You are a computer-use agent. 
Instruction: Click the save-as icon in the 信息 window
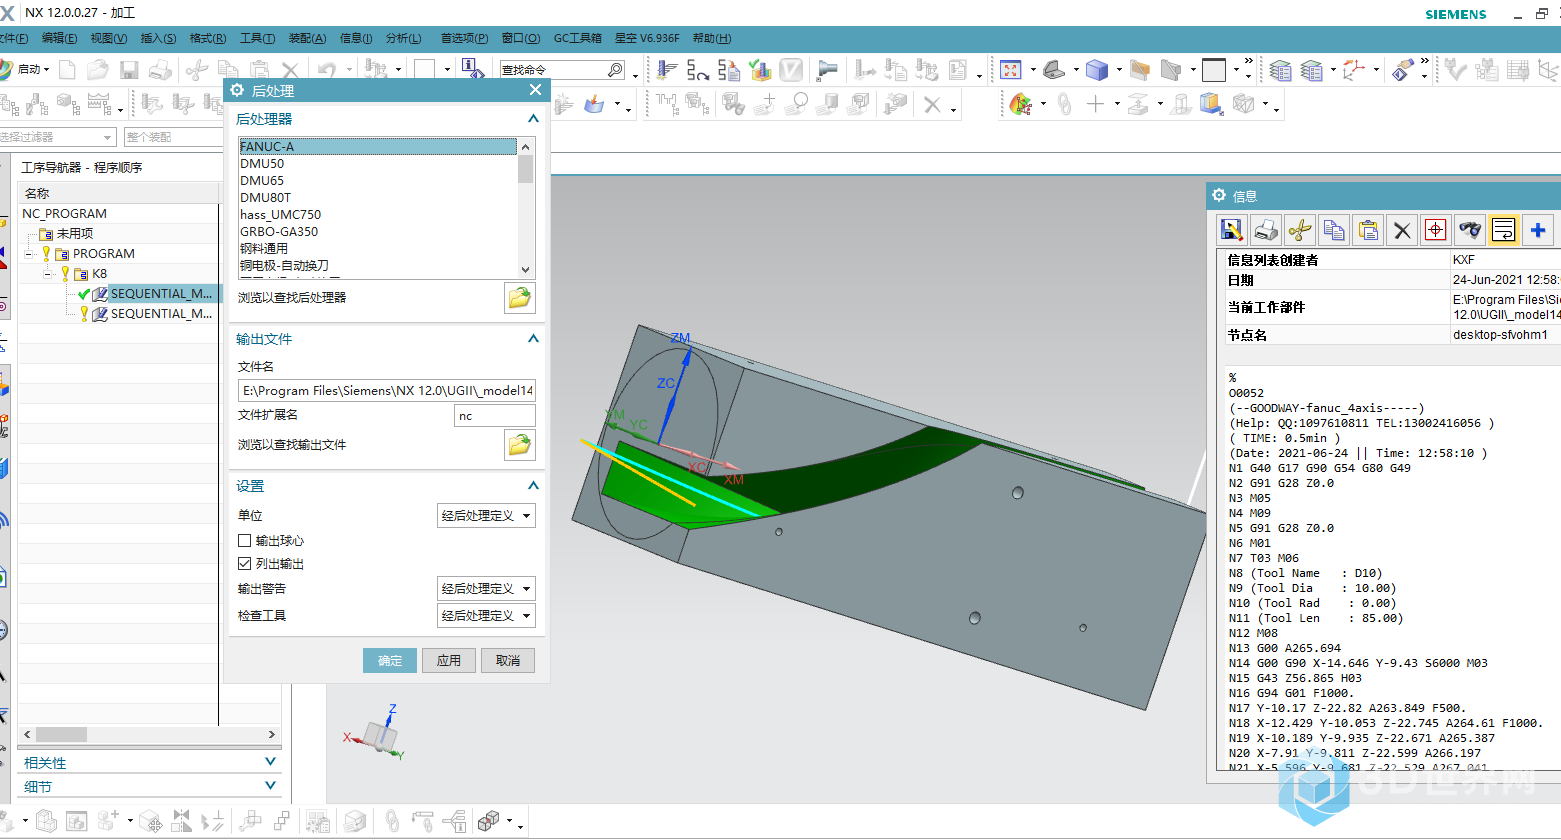click(1232, 230)
